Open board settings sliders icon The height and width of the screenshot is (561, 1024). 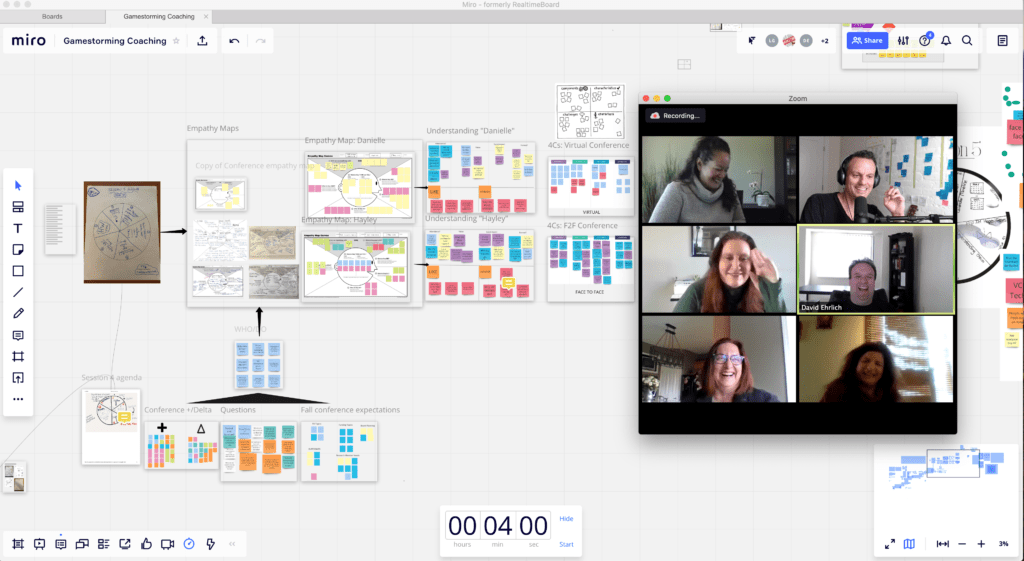(903, 40)
